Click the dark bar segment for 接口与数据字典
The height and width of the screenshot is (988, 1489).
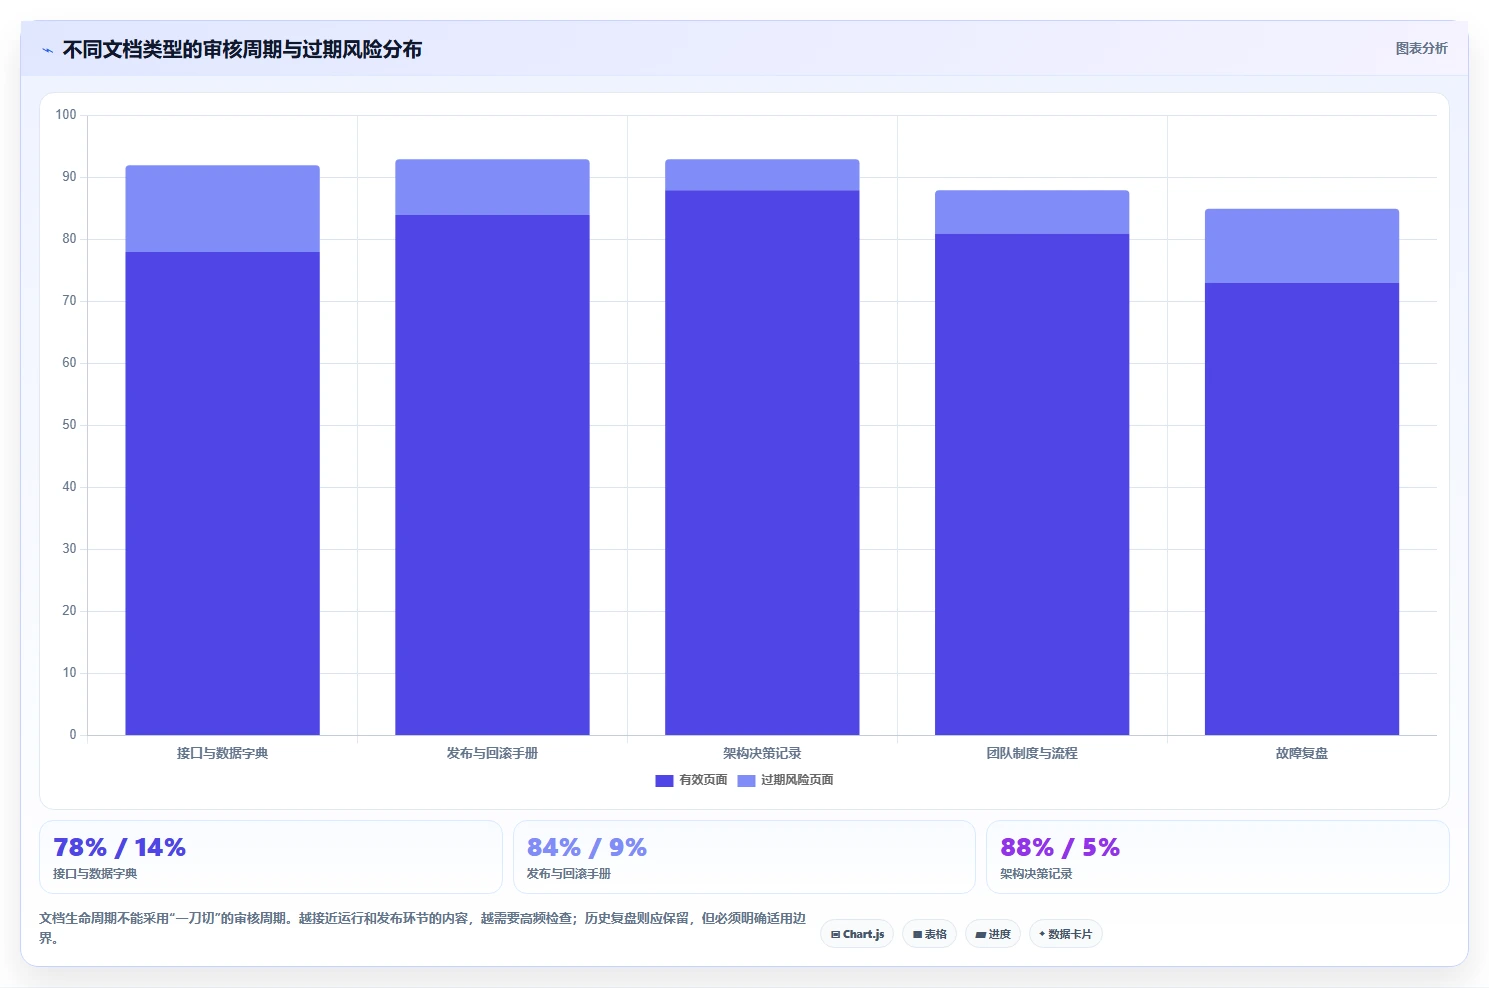click(222, 493)
